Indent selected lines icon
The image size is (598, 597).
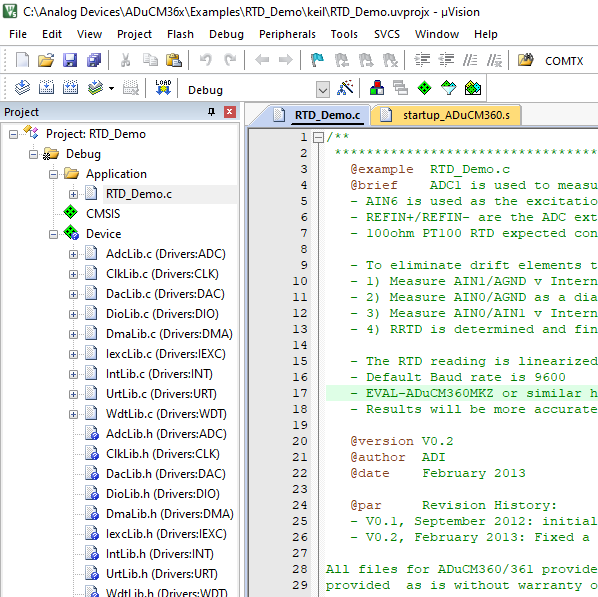pos(422,60)
